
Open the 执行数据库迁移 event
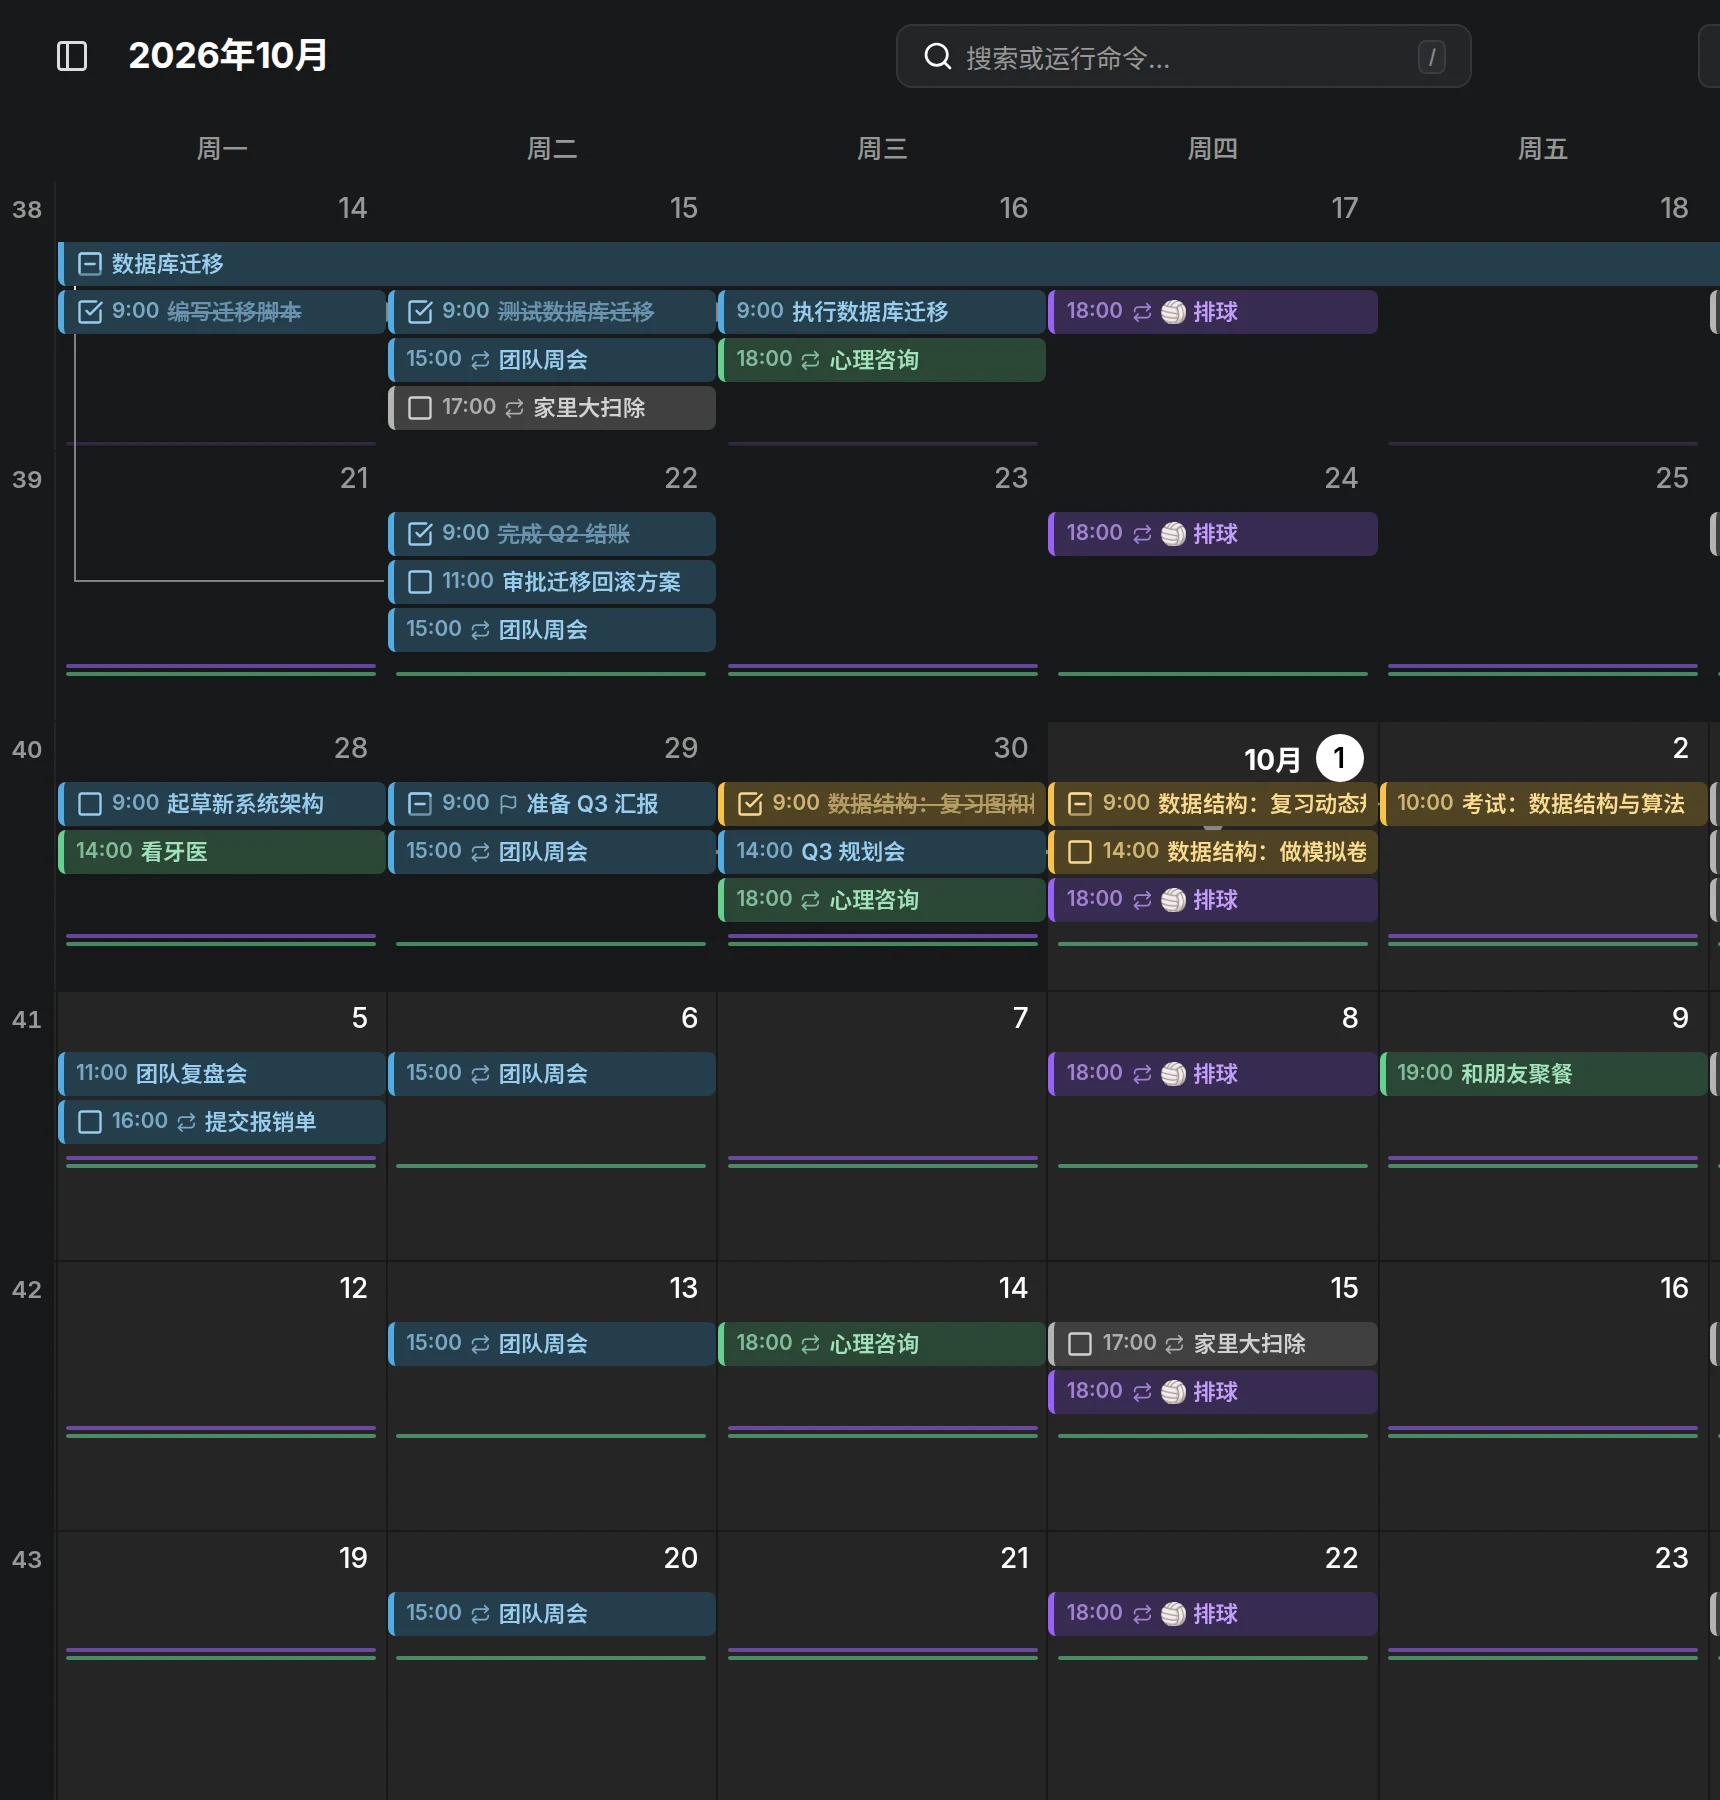882,312
